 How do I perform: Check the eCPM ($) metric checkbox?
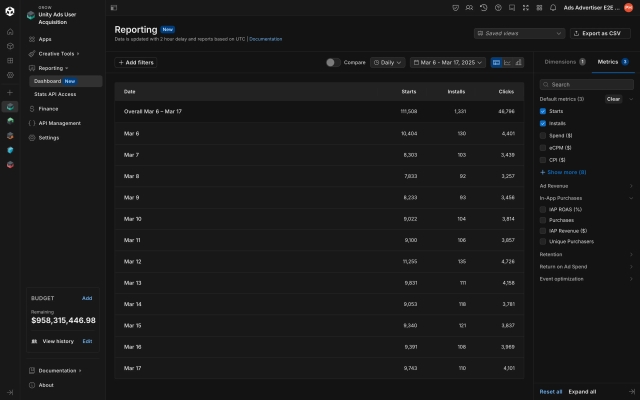coord(543,148)
